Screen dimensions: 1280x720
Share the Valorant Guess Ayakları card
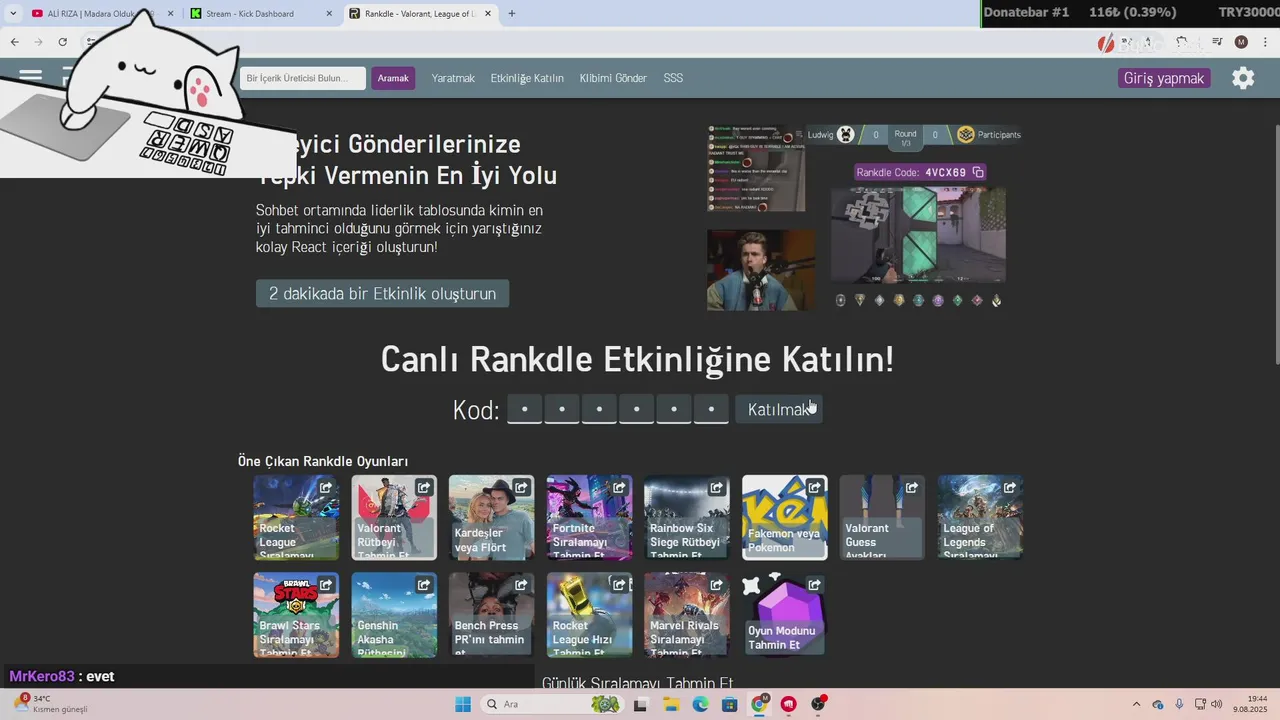click(x=912, y=488)
